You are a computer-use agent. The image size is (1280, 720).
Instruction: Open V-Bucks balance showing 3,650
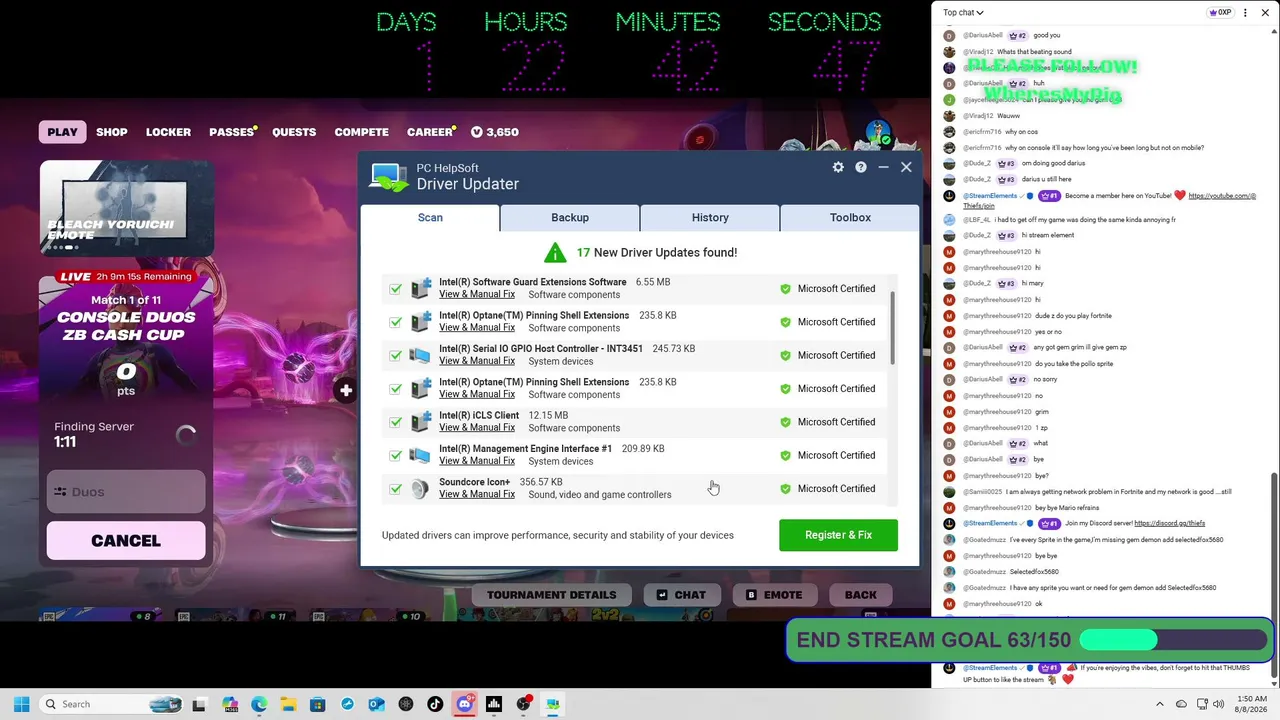point(494,132)
